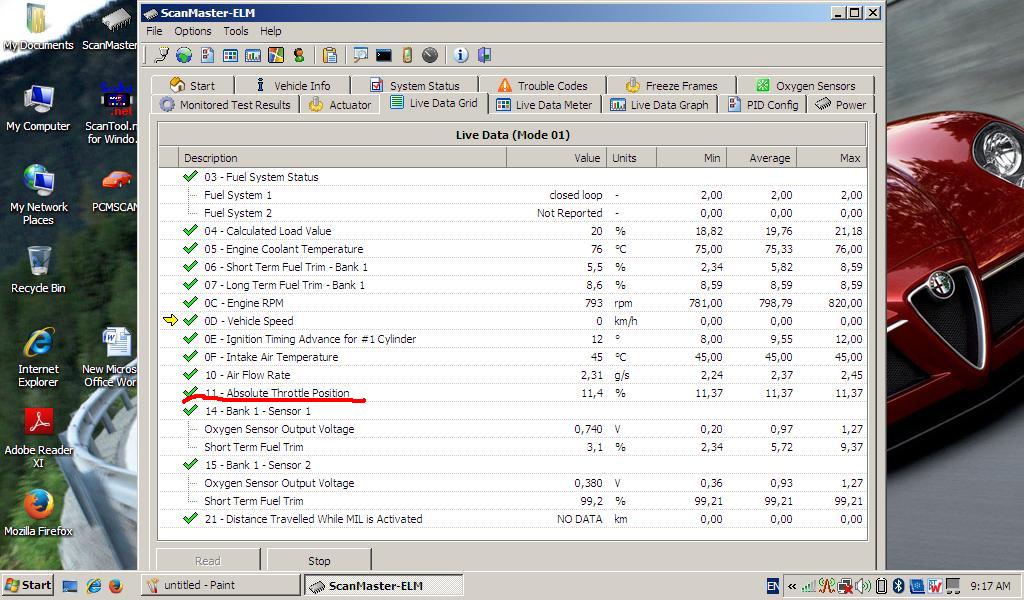Toggle check mark for 21 - Distance Travelled row
The width and height of the screenshot is (1024, 600).
tap(190, 518)
